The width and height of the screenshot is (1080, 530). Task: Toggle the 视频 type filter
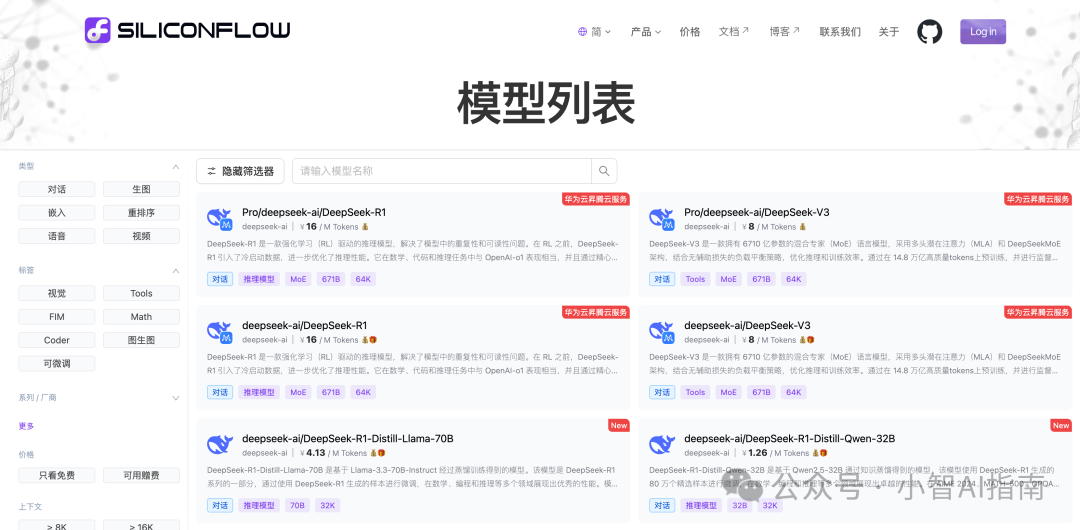pos(141,236)
